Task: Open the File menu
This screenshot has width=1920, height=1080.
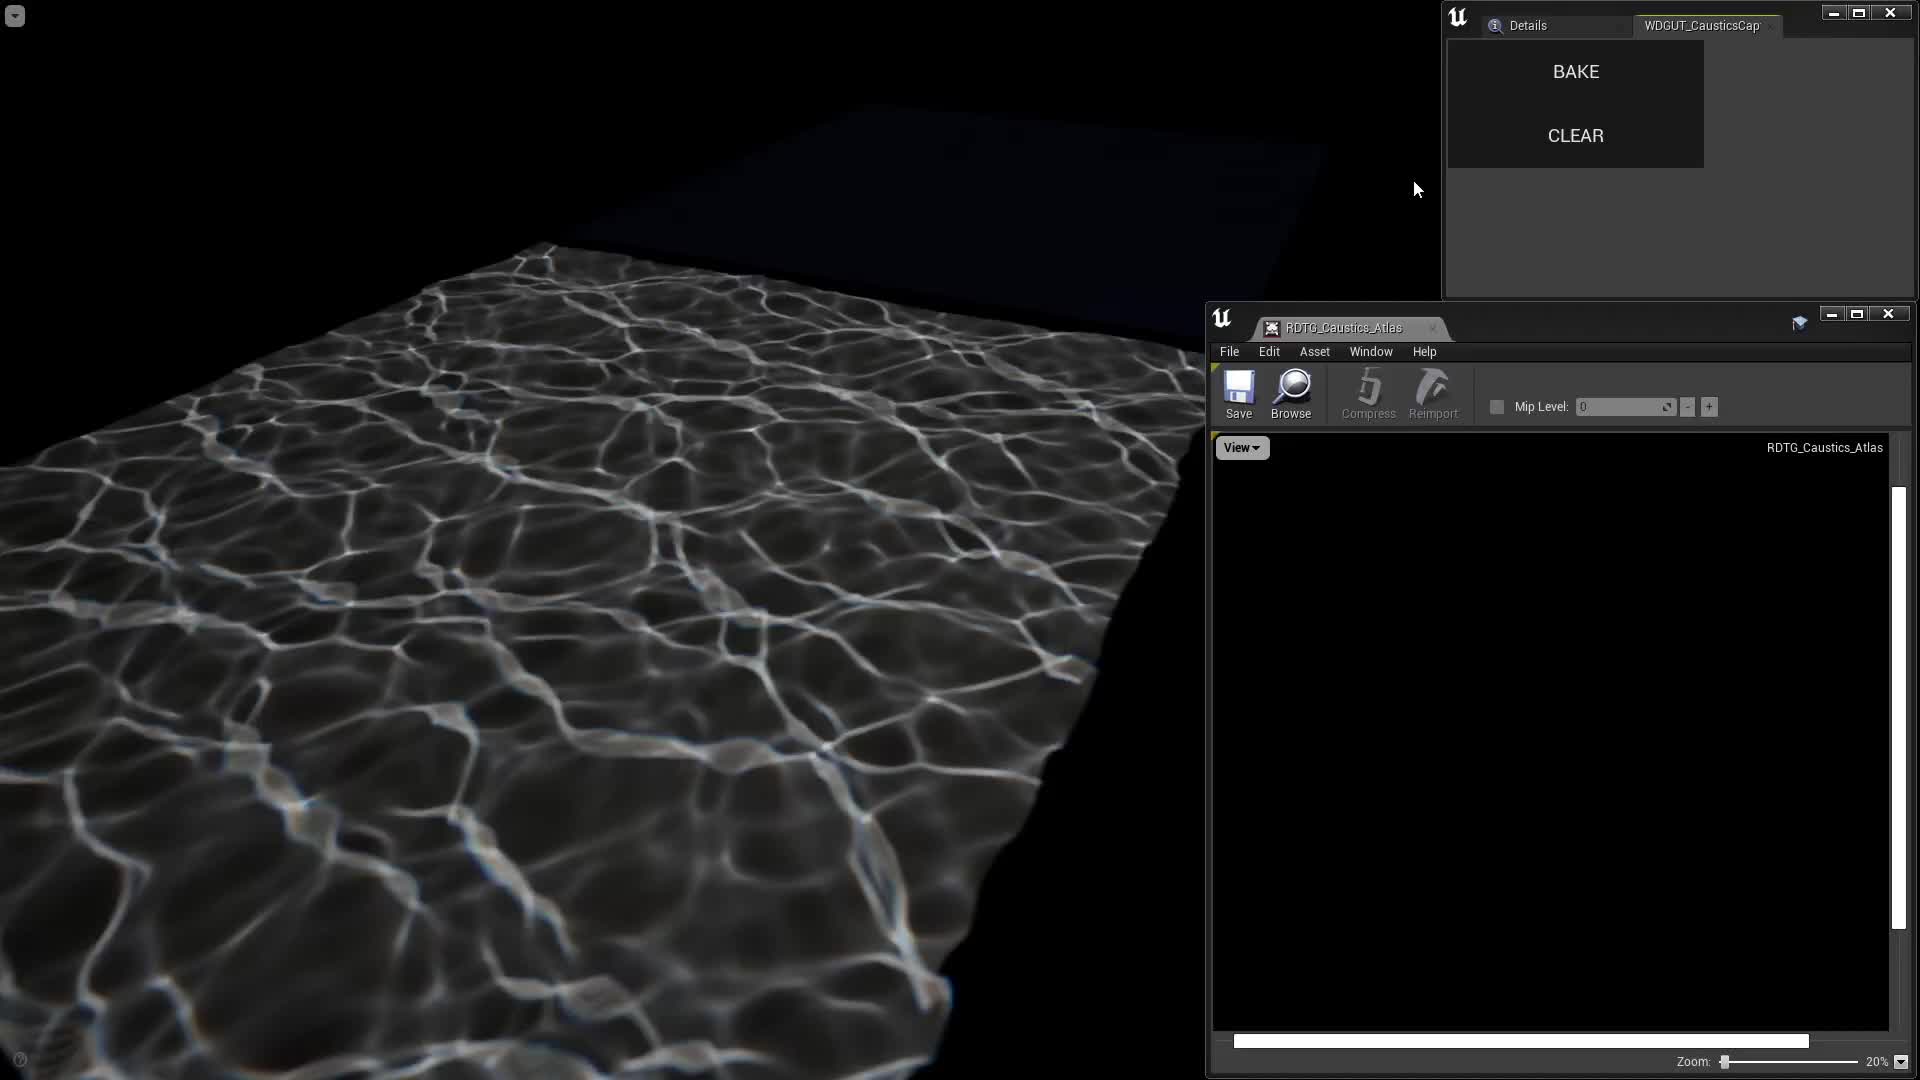Action: [1229, 352]
